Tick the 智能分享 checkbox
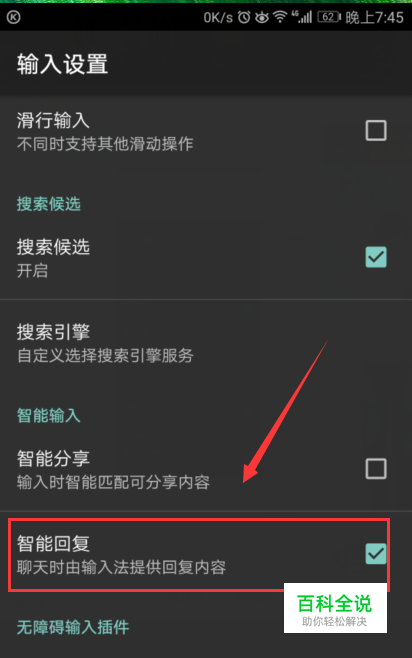The image size is (412, 658). 376,469
